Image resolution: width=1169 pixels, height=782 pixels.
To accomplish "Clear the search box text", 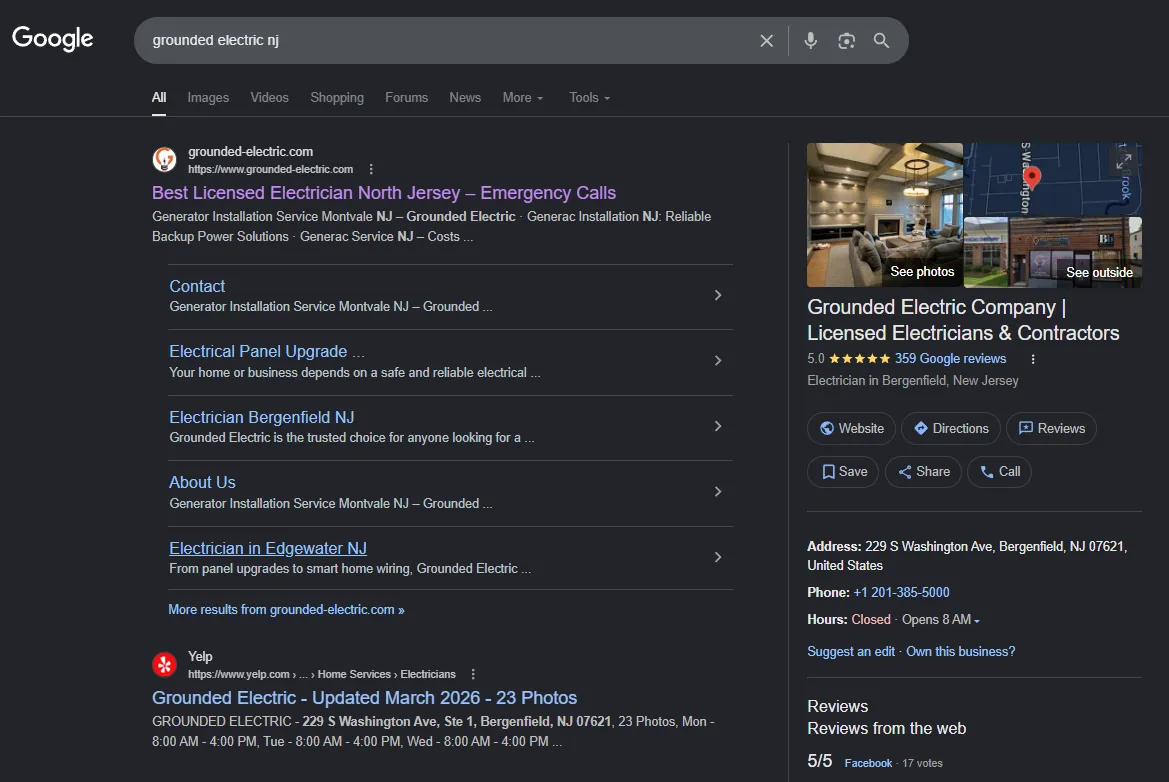I will coord(766,41).
